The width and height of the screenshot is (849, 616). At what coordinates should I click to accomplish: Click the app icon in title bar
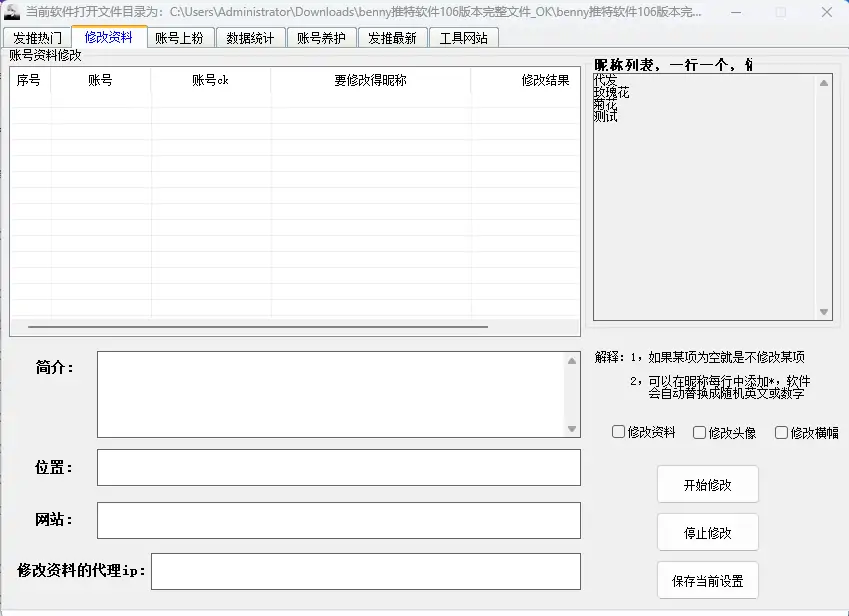point(11,12)
